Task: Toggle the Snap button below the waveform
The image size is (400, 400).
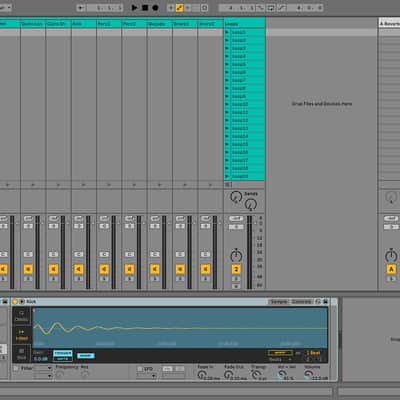Action: tap(85, 356)
